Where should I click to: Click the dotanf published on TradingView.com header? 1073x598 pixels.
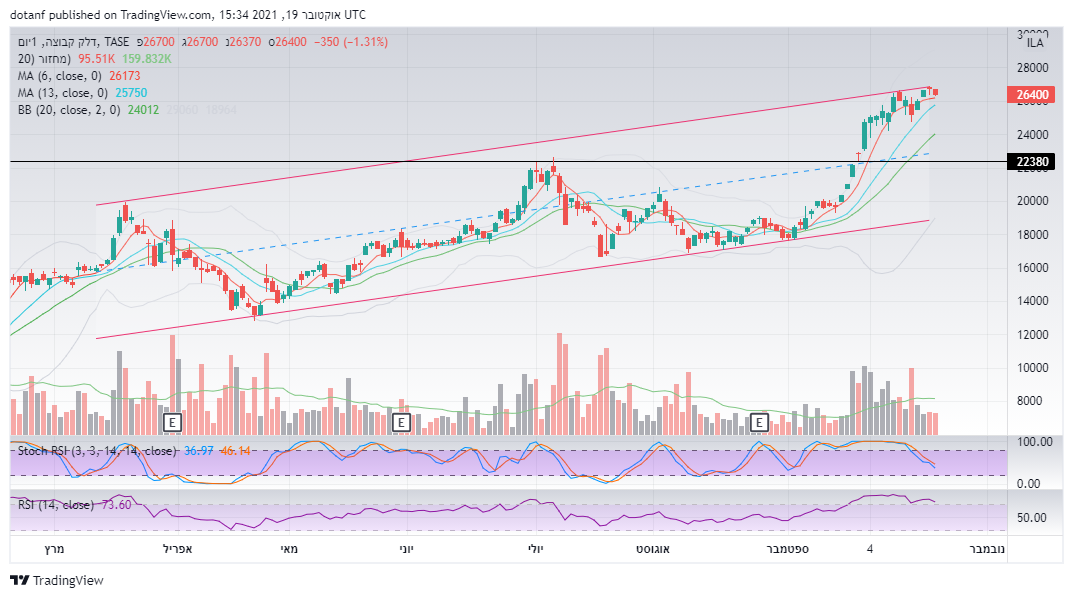point(190,14)
